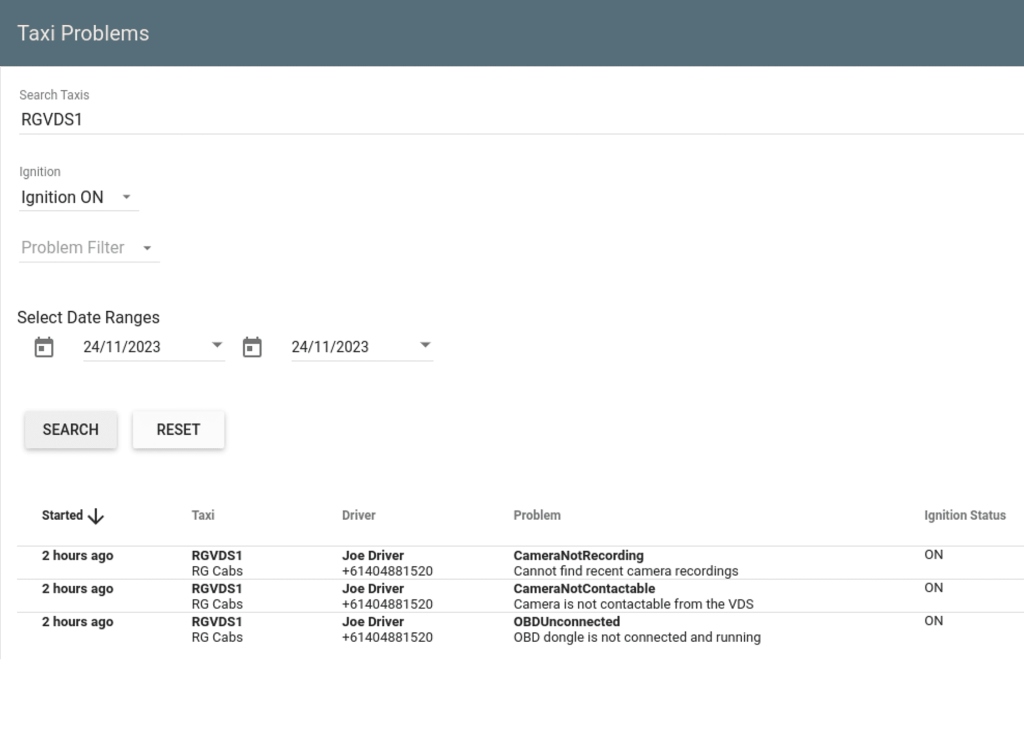Open the Ignition ON dropdown

[x=79, y=197]
